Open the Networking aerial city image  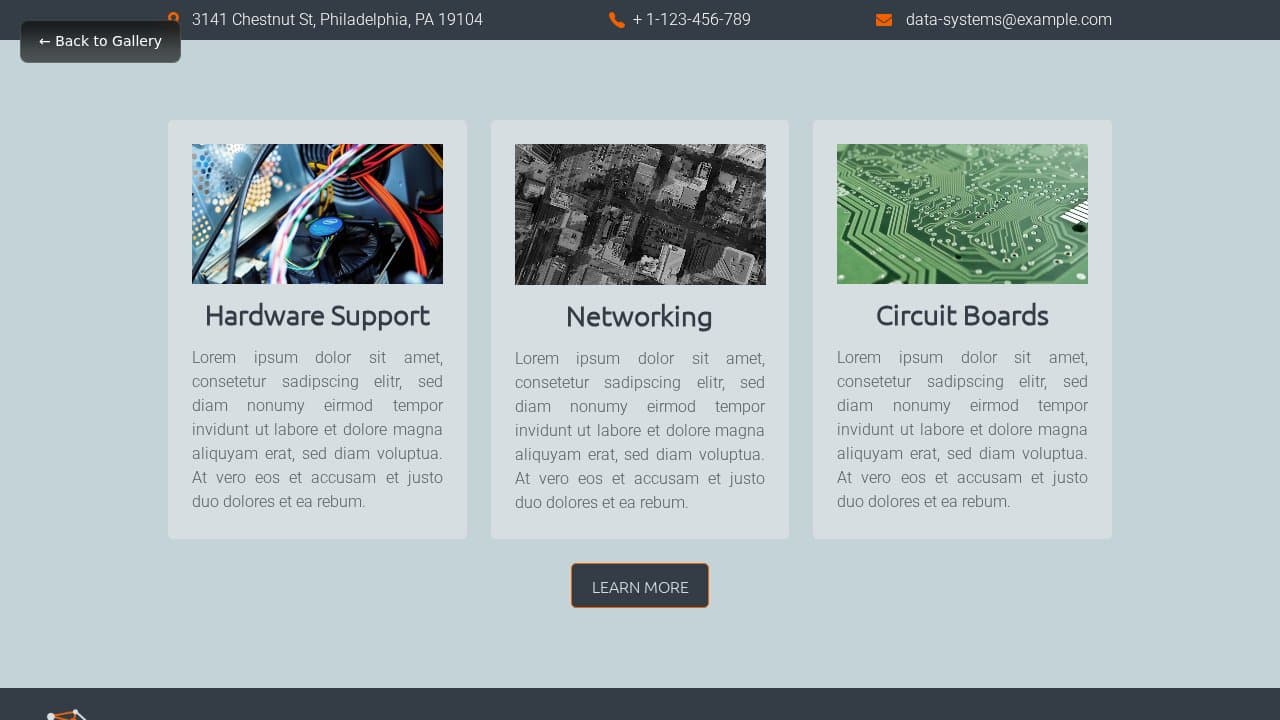[639, 213]
